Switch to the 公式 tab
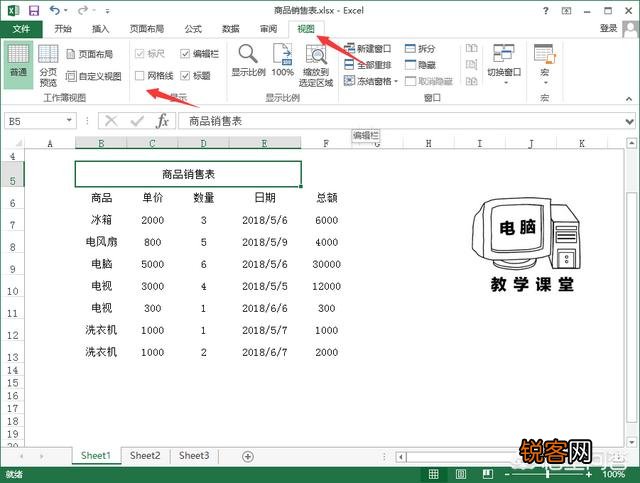 point(193,29)
